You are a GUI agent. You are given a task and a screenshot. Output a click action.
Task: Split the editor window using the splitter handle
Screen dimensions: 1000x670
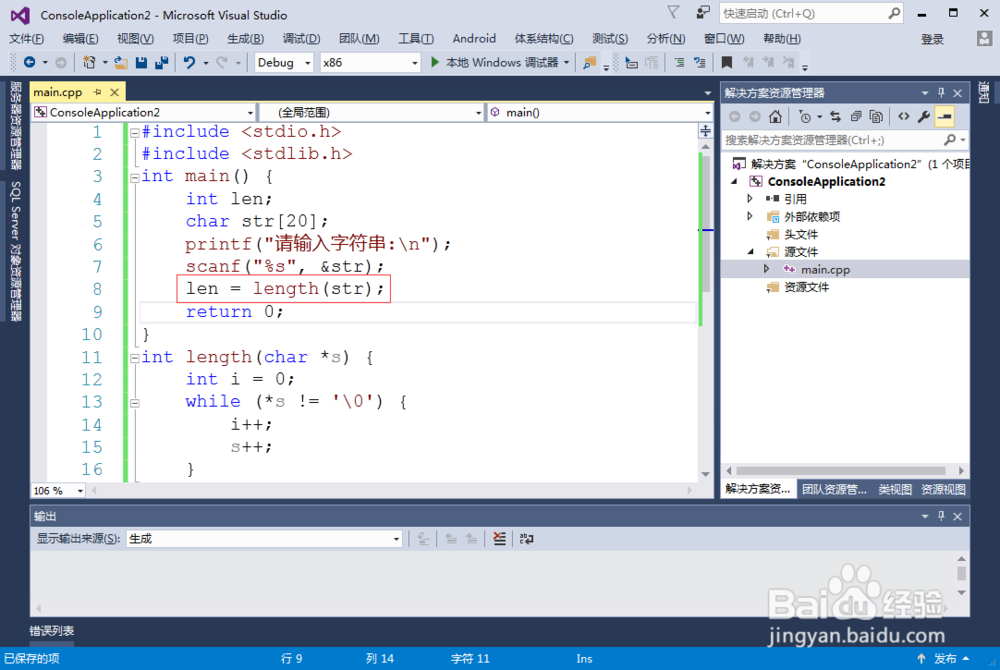[x=705, y=131]
